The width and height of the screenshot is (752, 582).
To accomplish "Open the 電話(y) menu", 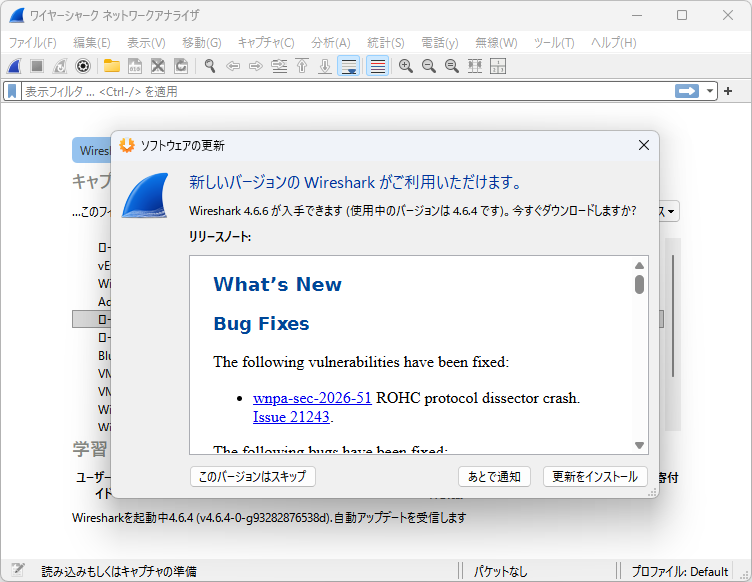I will (440, 43).
